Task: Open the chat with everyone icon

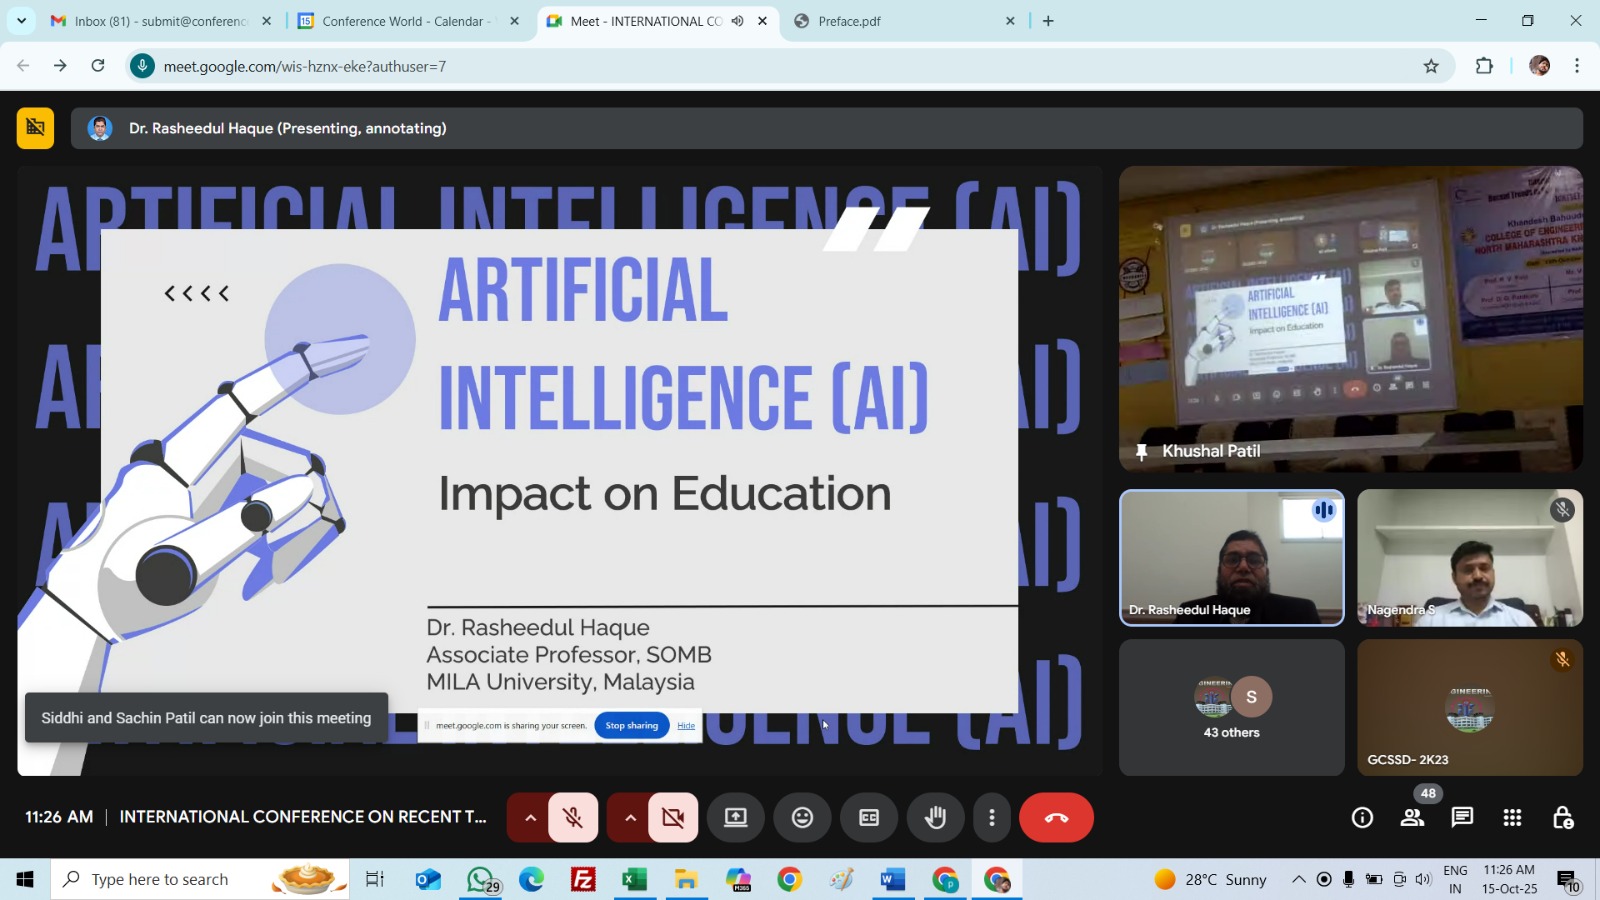Action: (x=1462, y=818)
